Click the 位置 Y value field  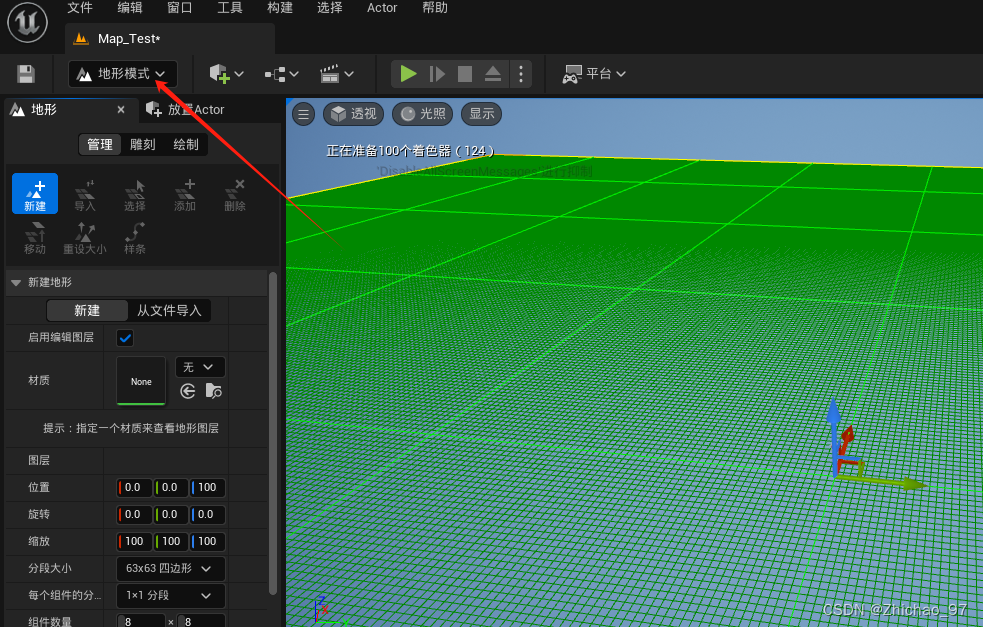tap(171, 488)
